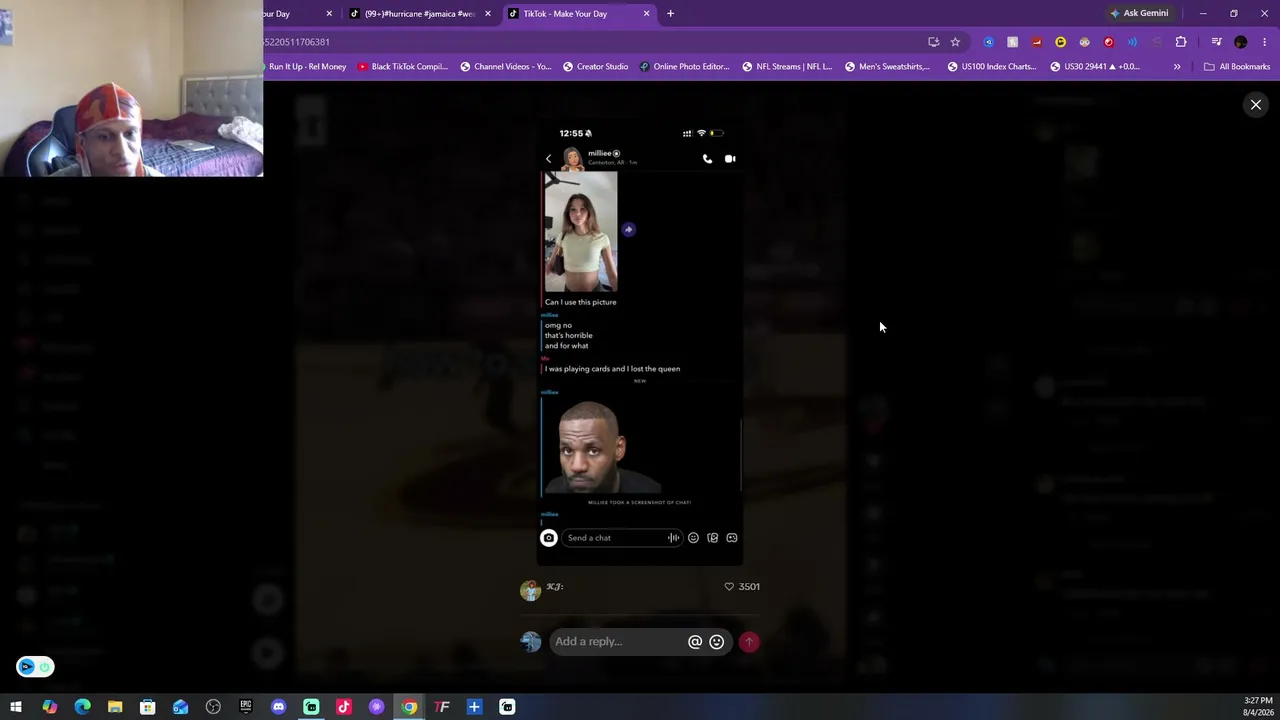This screenshot has height=720, width=1280.
Task: Open Microsoft Store from the taskbar
Action: coord(147,707)
